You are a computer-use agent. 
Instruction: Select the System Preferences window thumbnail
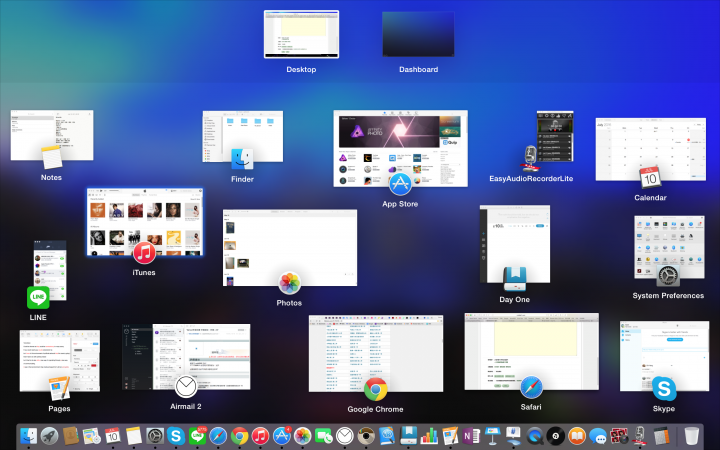point(669,247)
